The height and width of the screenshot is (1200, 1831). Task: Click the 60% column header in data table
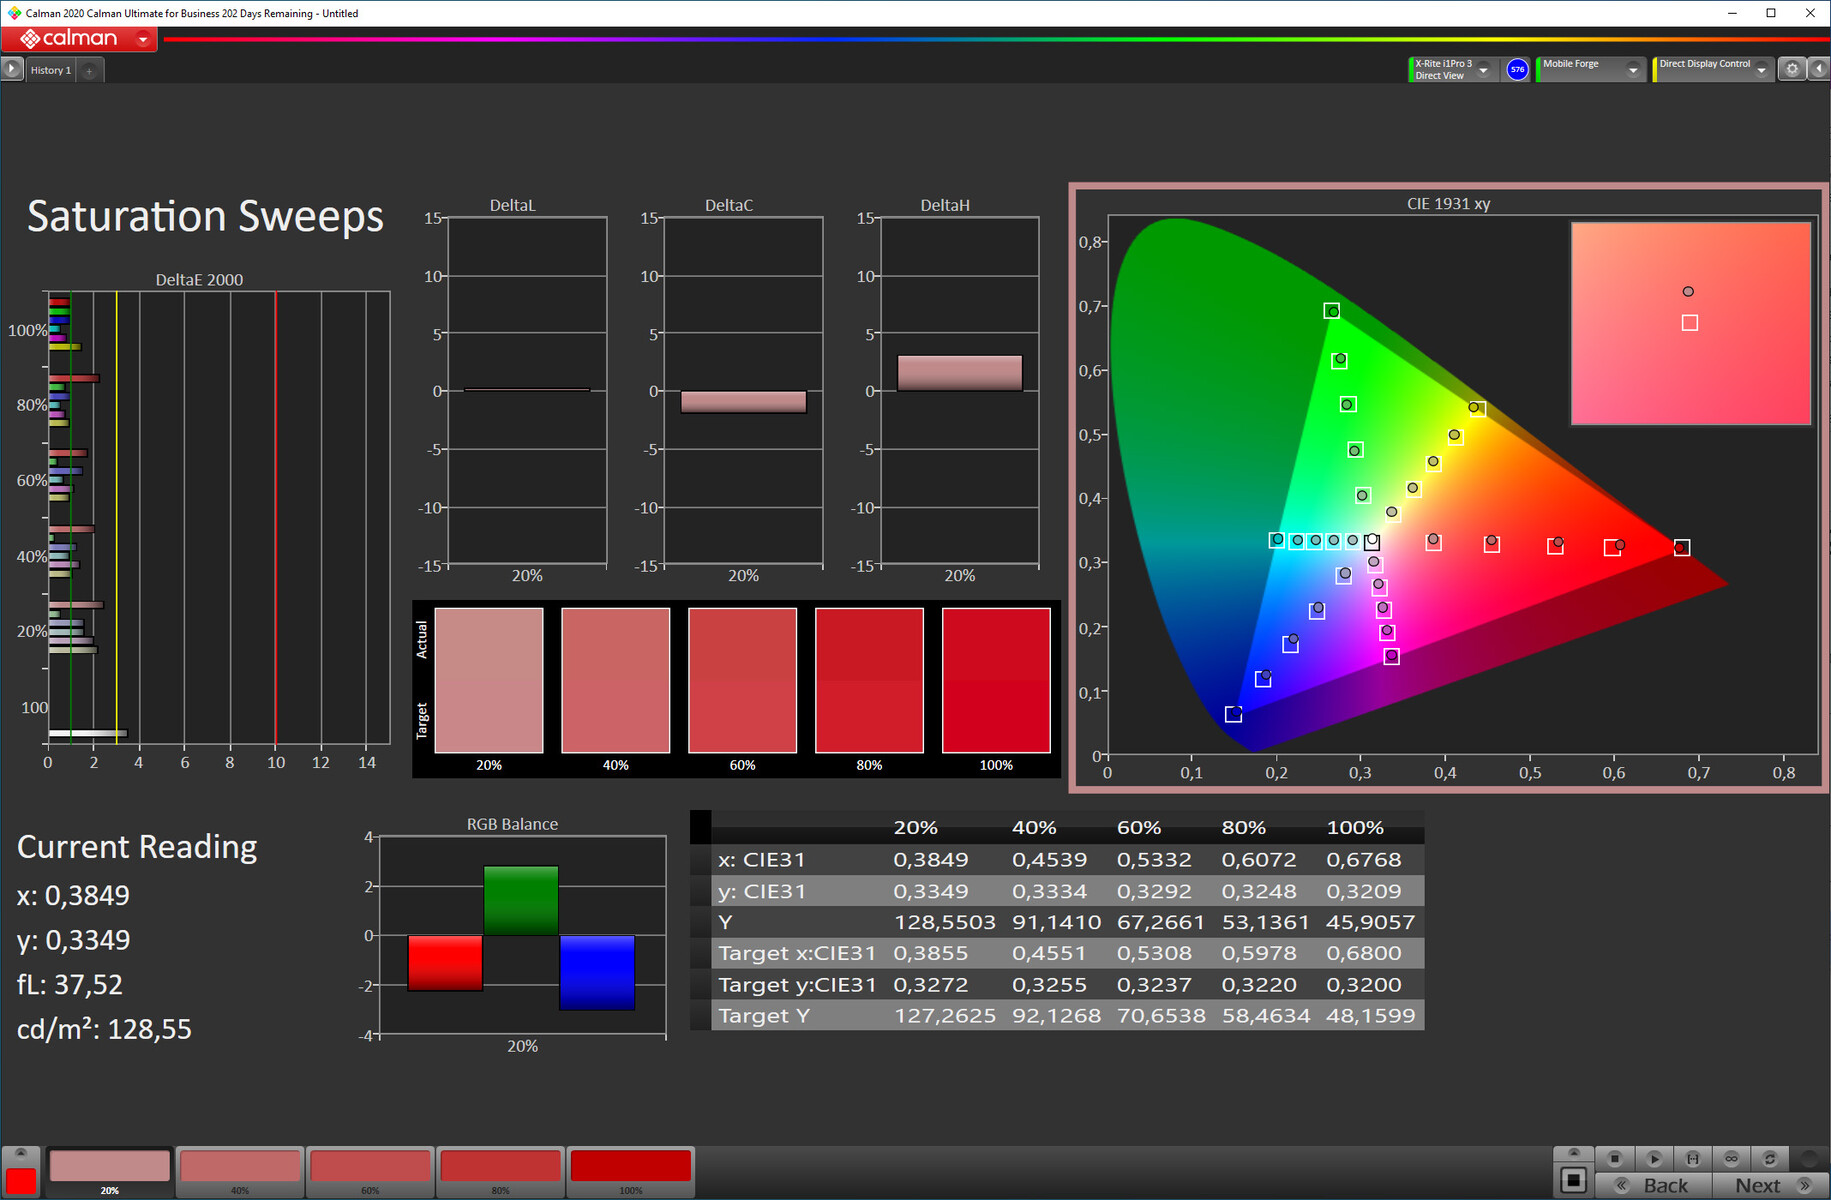click(x=1139, y=828)
